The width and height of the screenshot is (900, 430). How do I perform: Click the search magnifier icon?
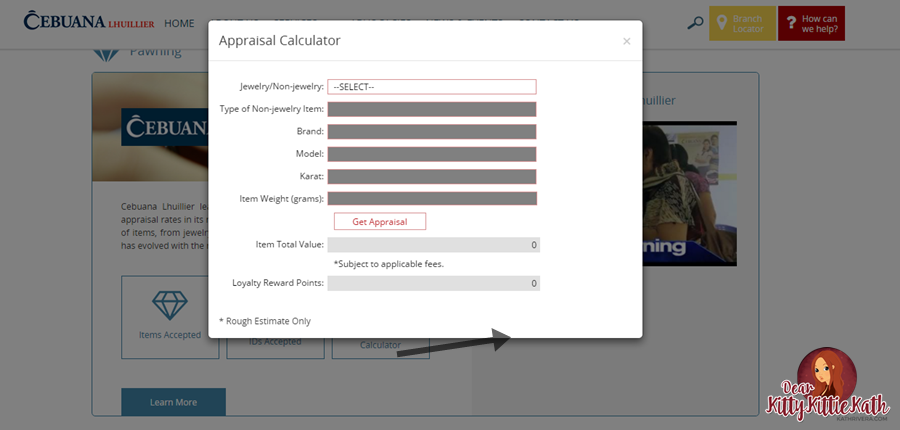tap(695, 24)
